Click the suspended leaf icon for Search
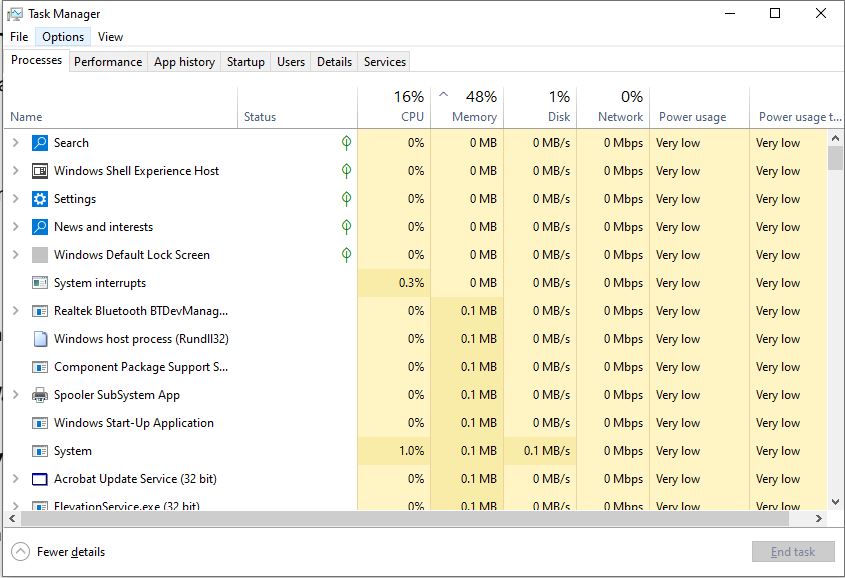The image size is (845, 578). point(347,143)
